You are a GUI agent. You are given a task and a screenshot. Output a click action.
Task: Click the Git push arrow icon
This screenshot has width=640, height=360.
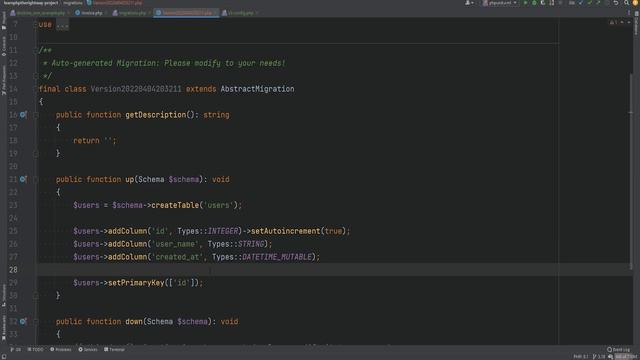(598, 3)
